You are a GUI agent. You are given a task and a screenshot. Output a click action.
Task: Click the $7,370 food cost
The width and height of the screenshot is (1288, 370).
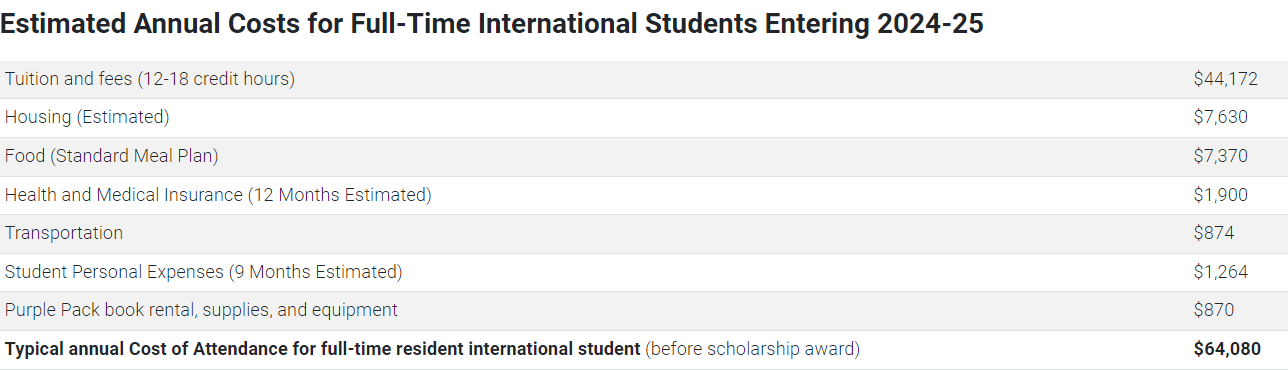click(x=1220, y=156)
